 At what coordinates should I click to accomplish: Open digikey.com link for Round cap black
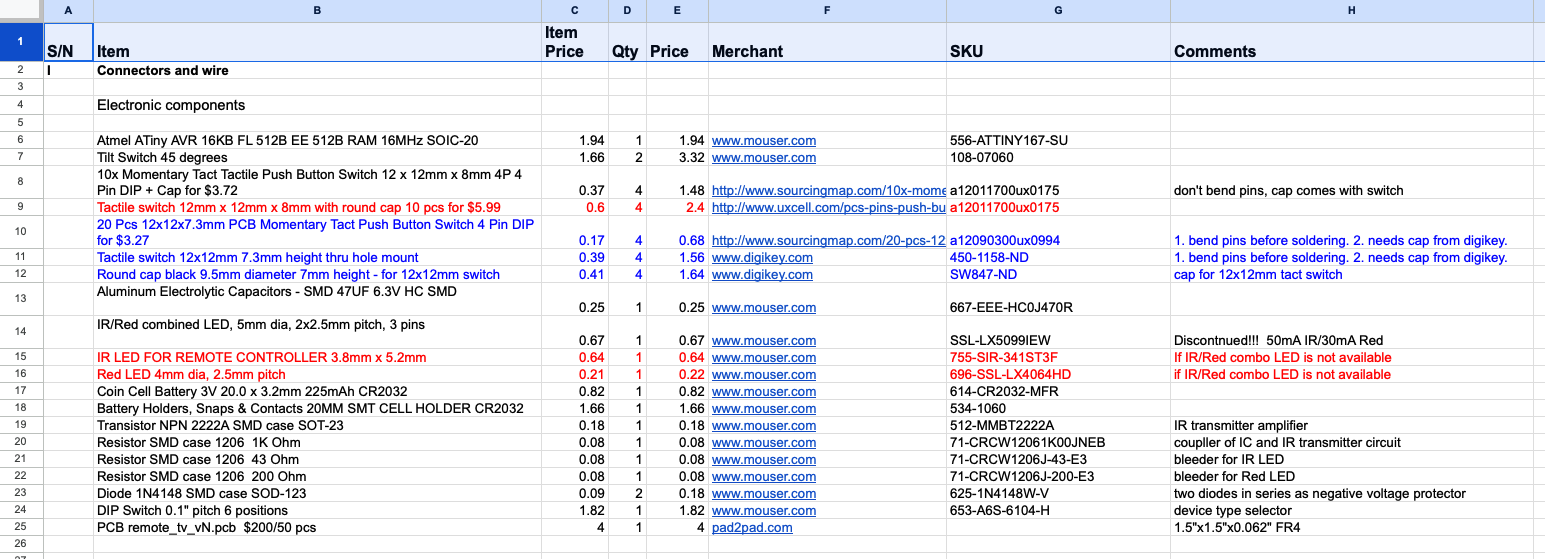(x=762, y=275)
